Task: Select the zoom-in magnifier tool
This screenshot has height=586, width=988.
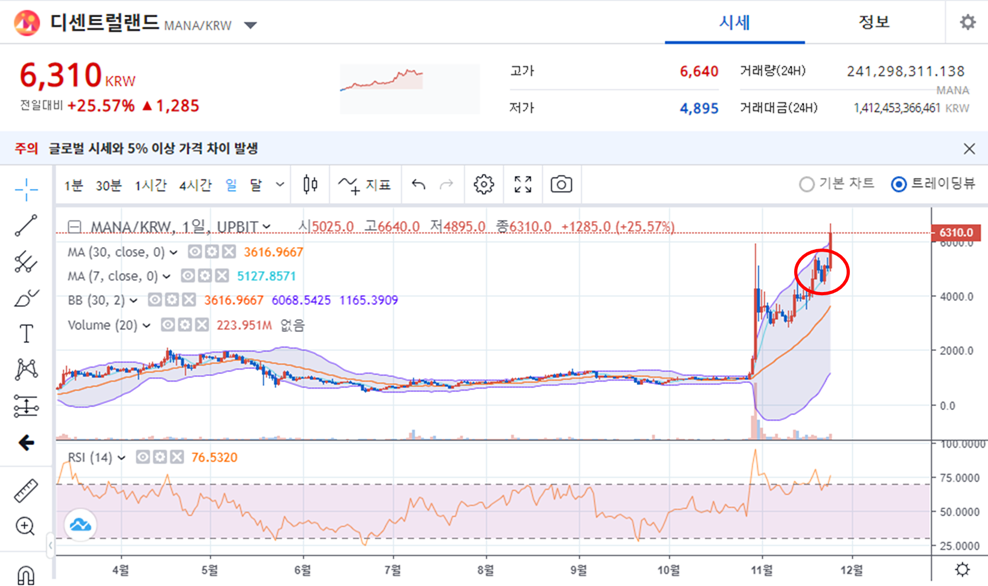Action: (26, 526)
